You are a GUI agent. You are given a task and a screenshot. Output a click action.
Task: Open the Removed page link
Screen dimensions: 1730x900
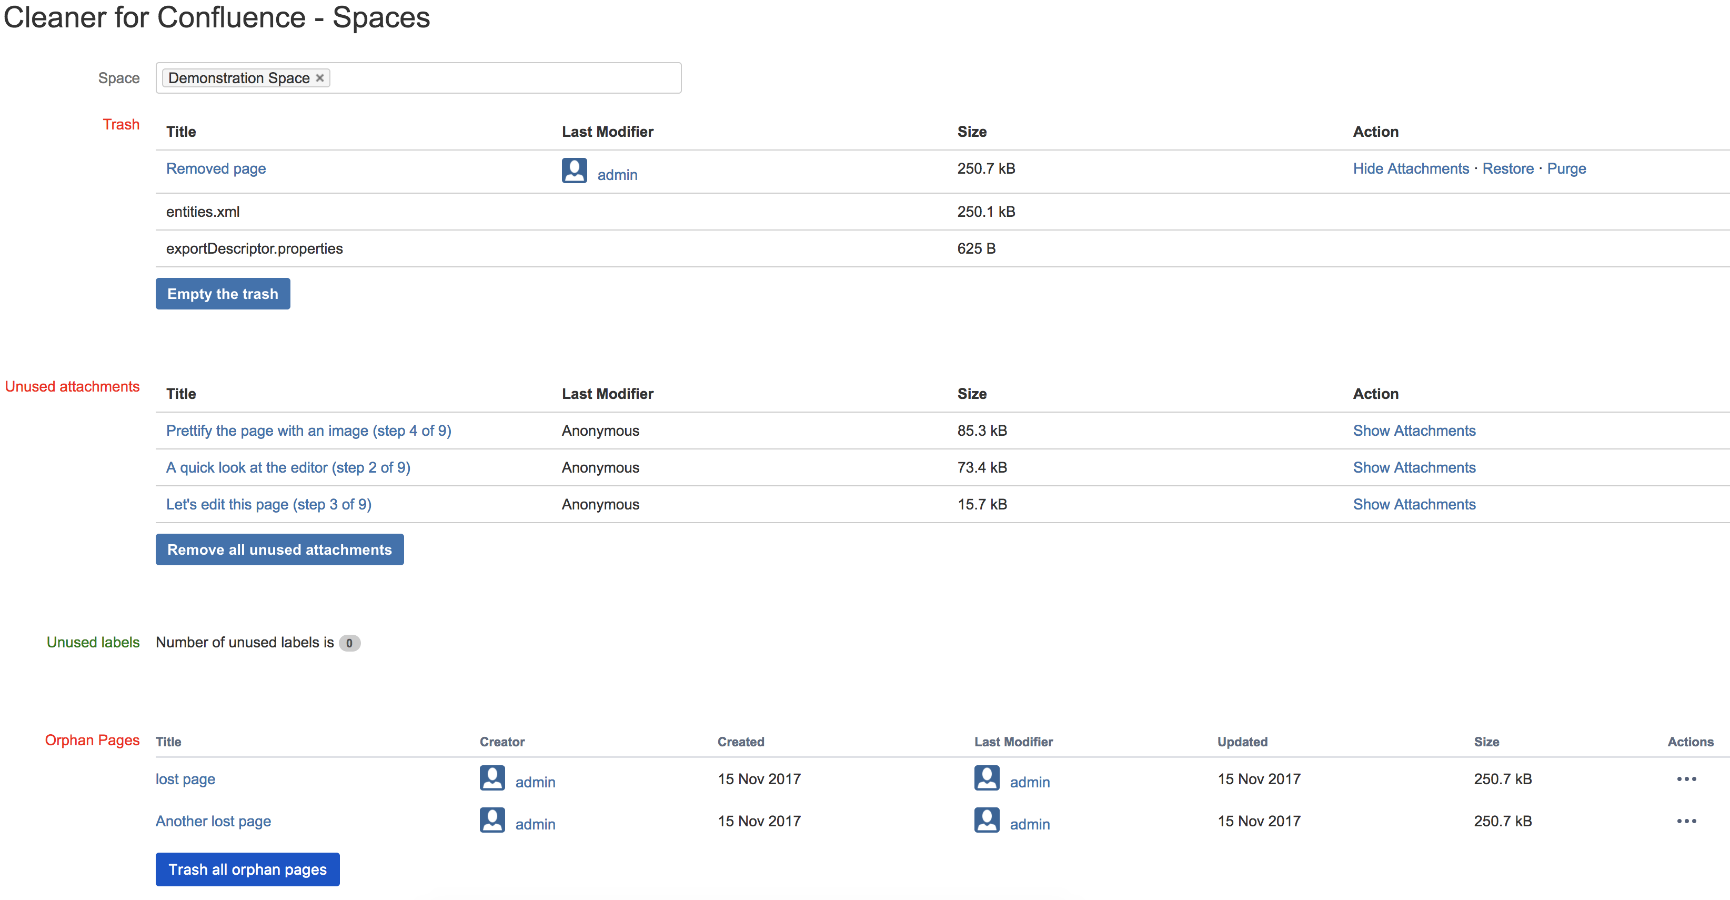[x=216, y=169]
